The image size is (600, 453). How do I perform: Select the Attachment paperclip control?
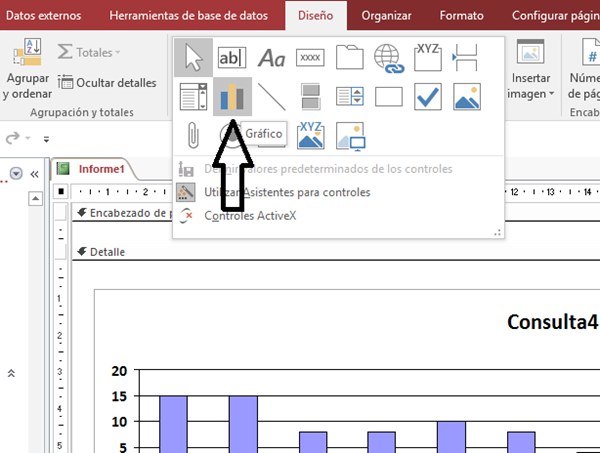click(193, 135)
